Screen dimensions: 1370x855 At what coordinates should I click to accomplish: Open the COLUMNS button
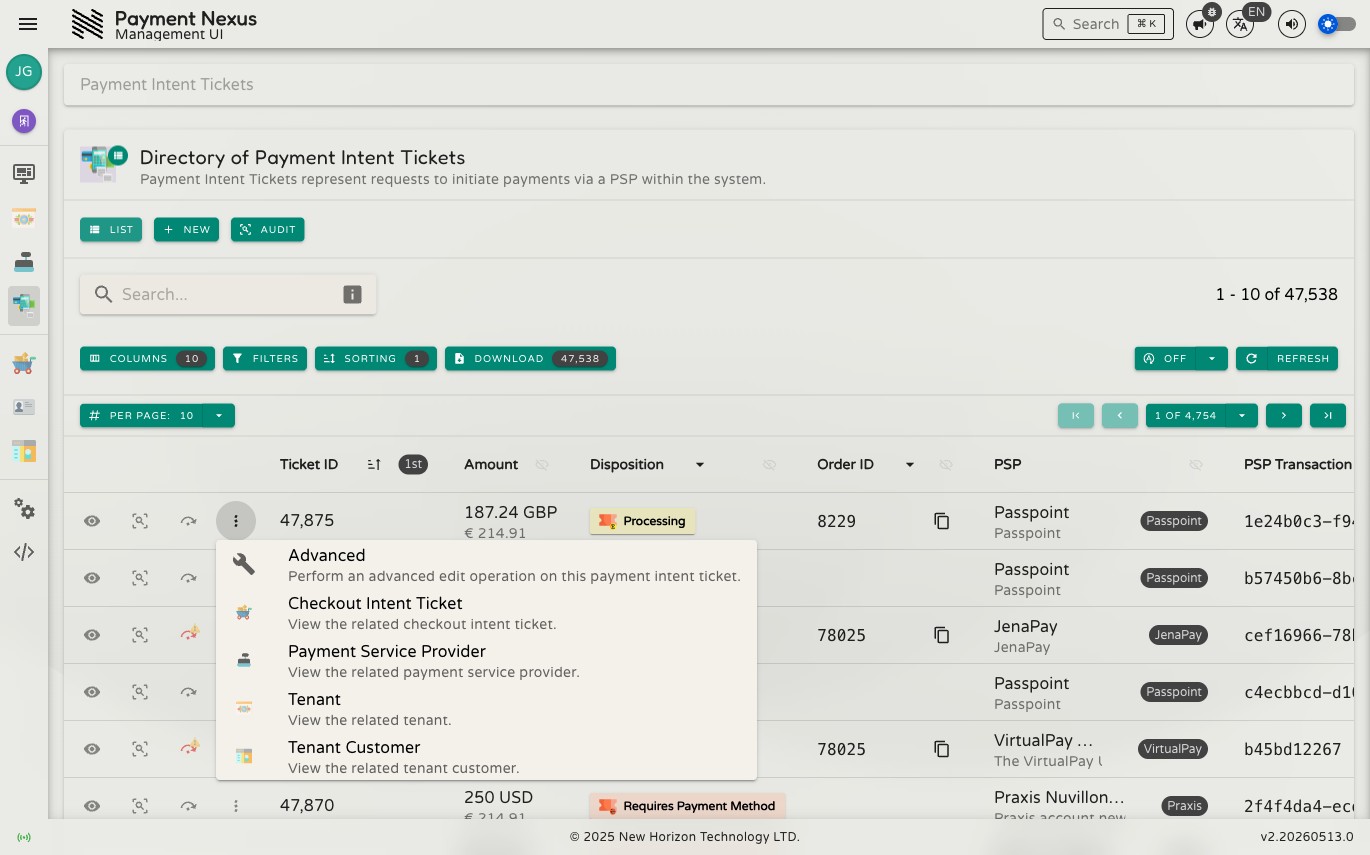[x=147, y=358]
